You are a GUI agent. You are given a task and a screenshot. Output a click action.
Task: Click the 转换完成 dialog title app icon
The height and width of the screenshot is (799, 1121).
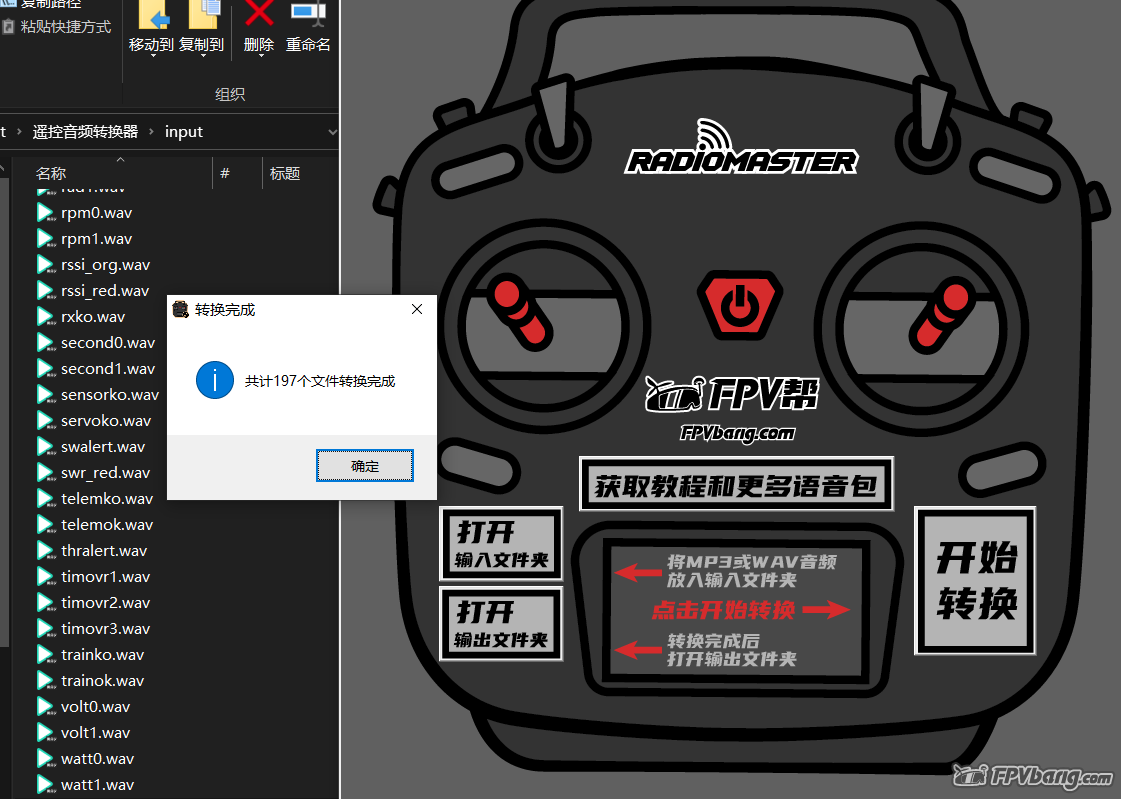(181, 309)
